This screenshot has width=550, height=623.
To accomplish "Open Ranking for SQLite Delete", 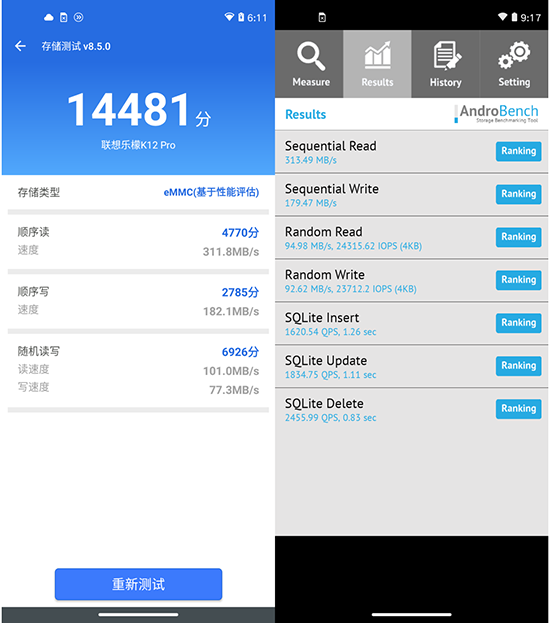I will tap(518, 409).
